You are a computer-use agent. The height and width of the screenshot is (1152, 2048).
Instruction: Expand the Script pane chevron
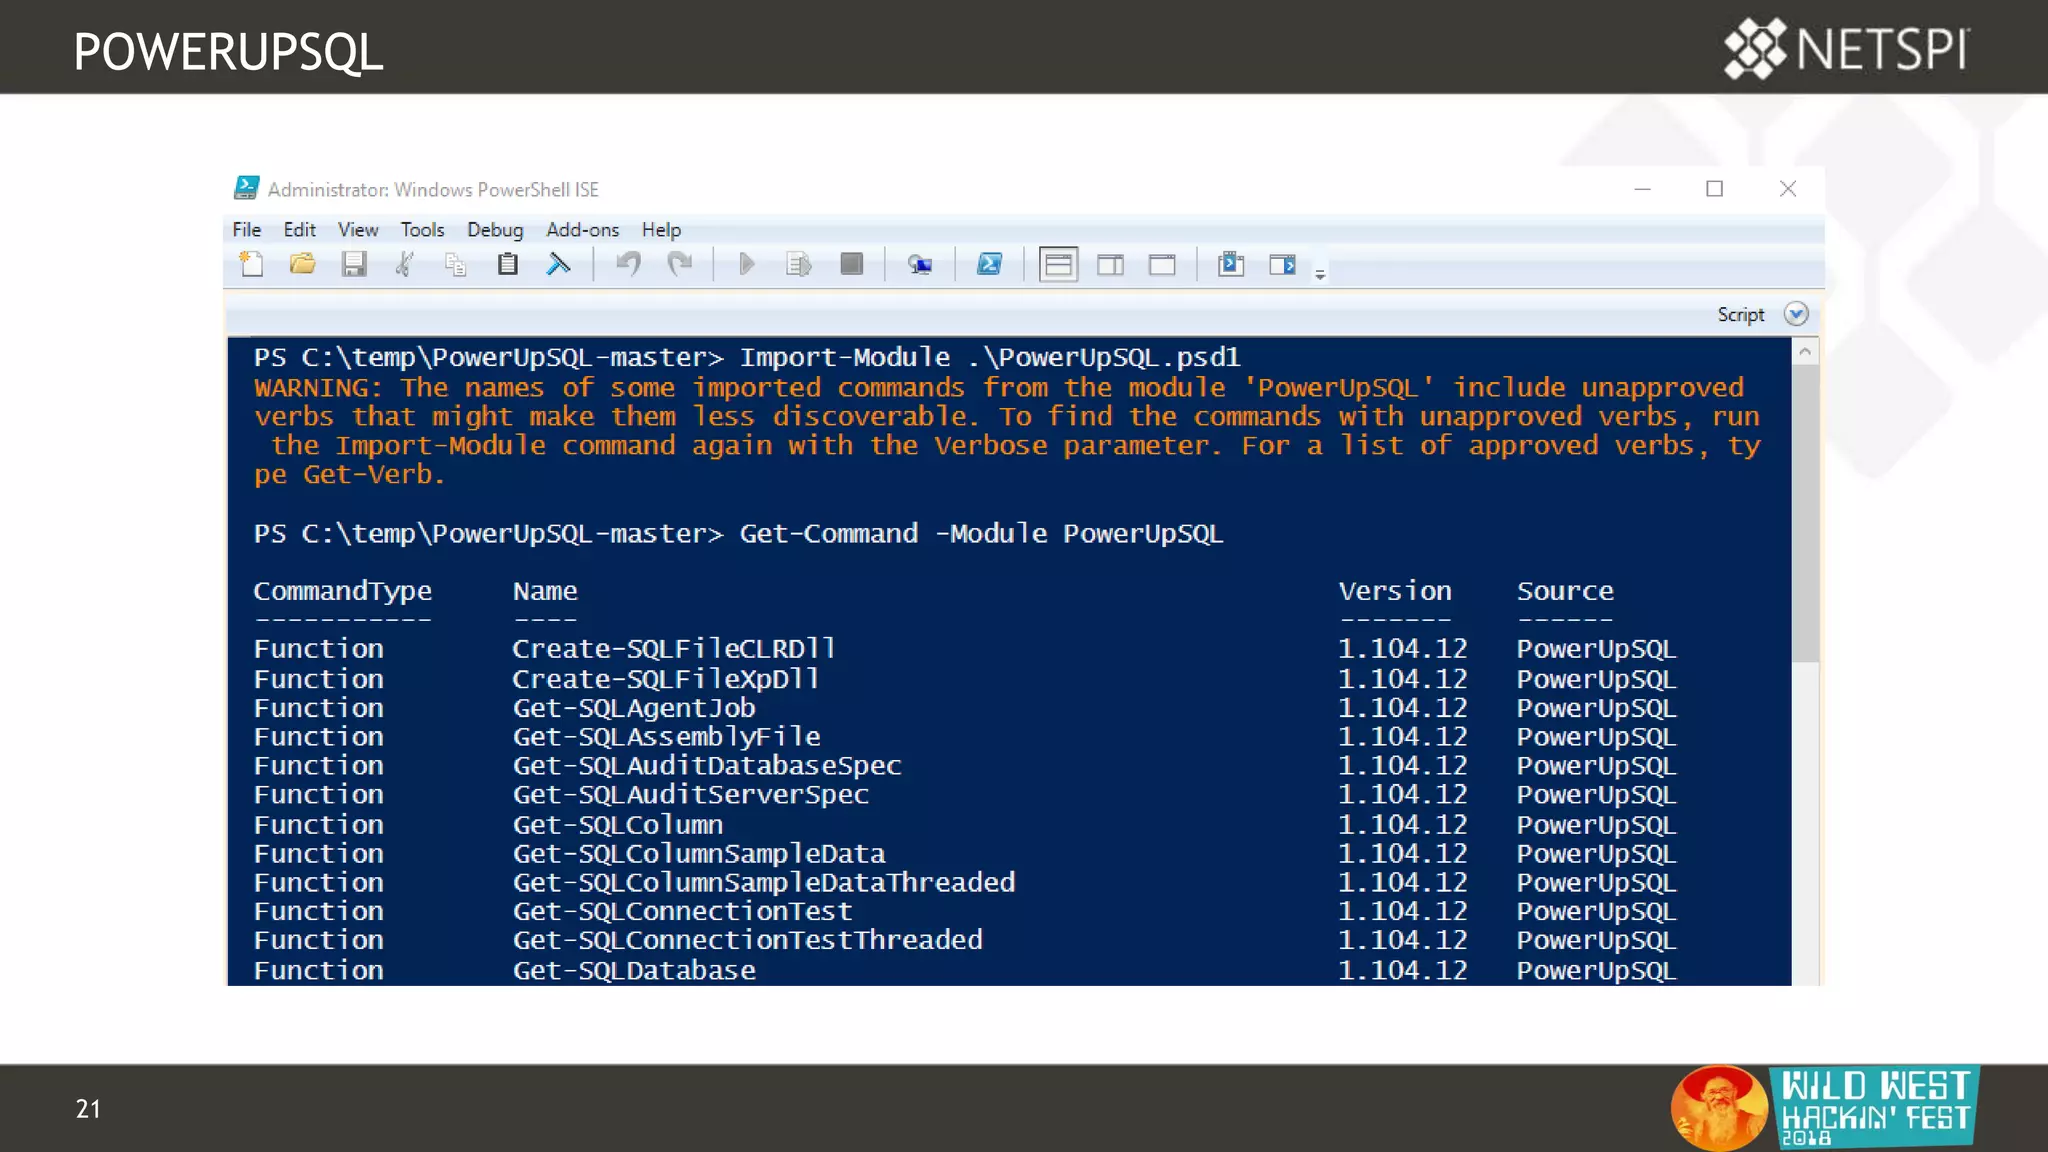[x=1796, y=314]
